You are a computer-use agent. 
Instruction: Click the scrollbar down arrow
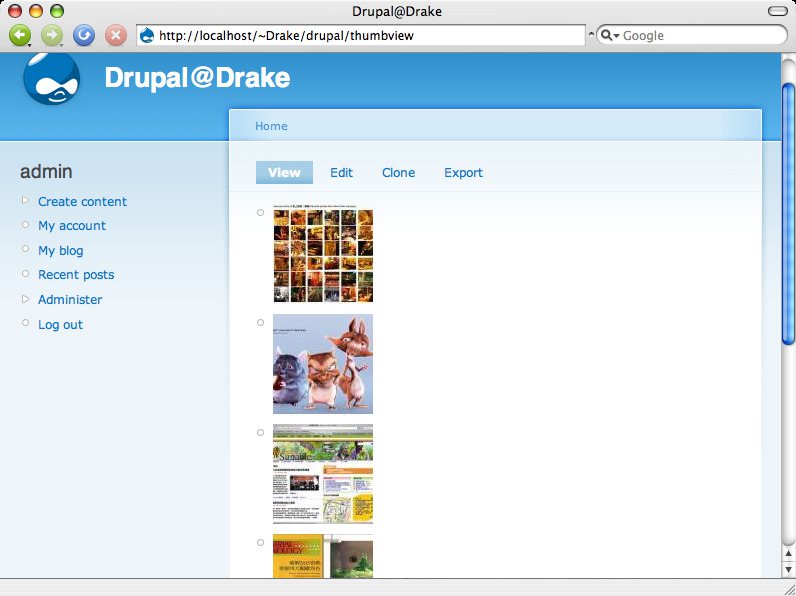pos(788,569)
